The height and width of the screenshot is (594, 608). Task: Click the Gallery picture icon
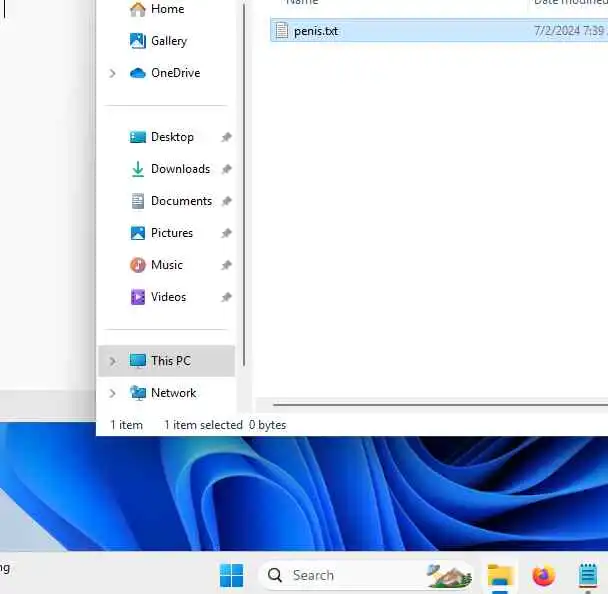click(138, 41)
